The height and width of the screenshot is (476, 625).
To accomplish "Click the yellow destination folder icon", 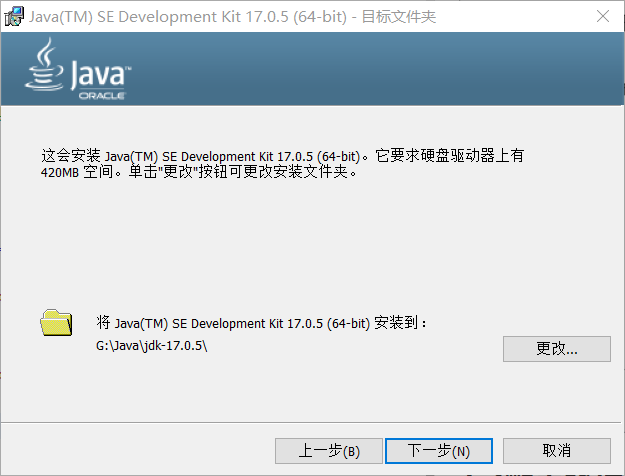I will pos(56,323).
